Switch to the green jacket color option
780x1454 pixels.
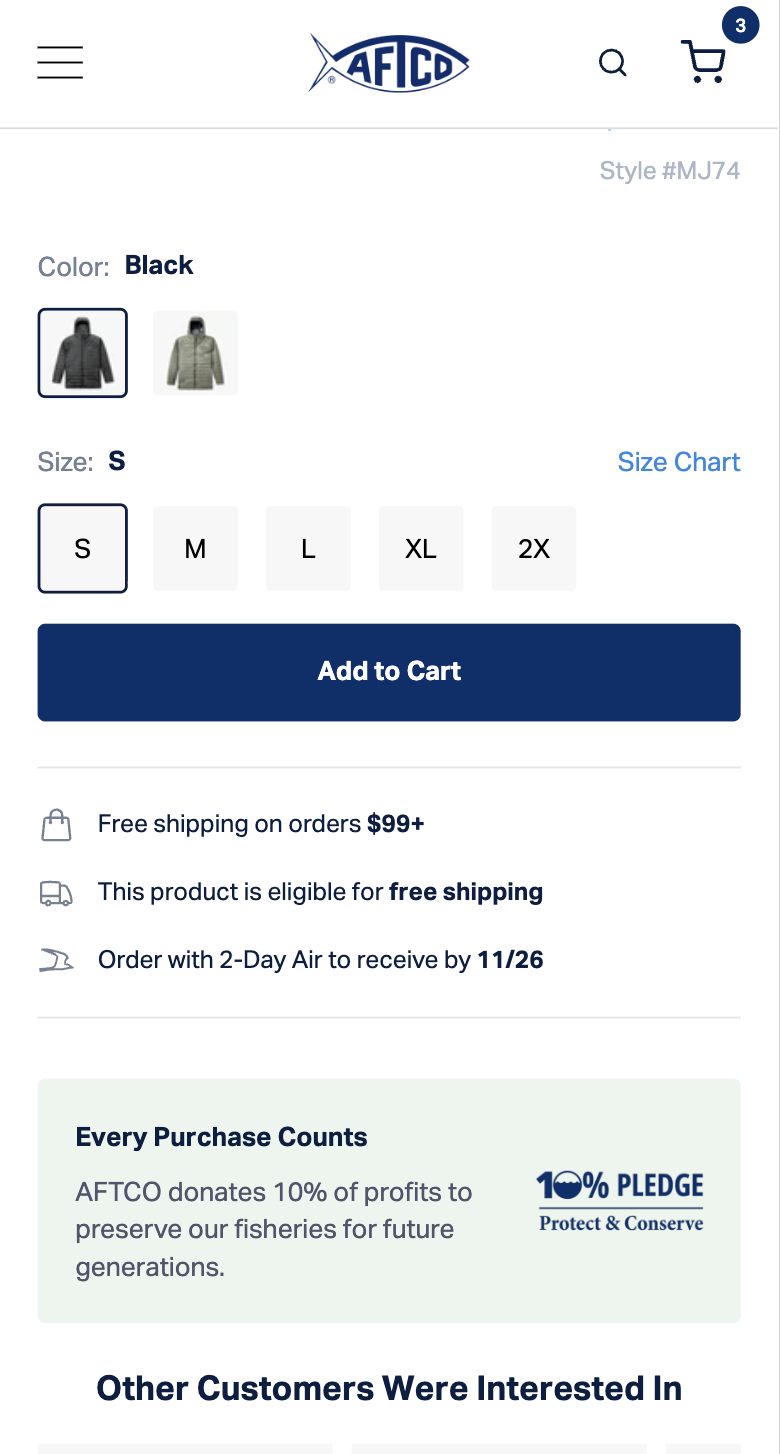(195, 353)
